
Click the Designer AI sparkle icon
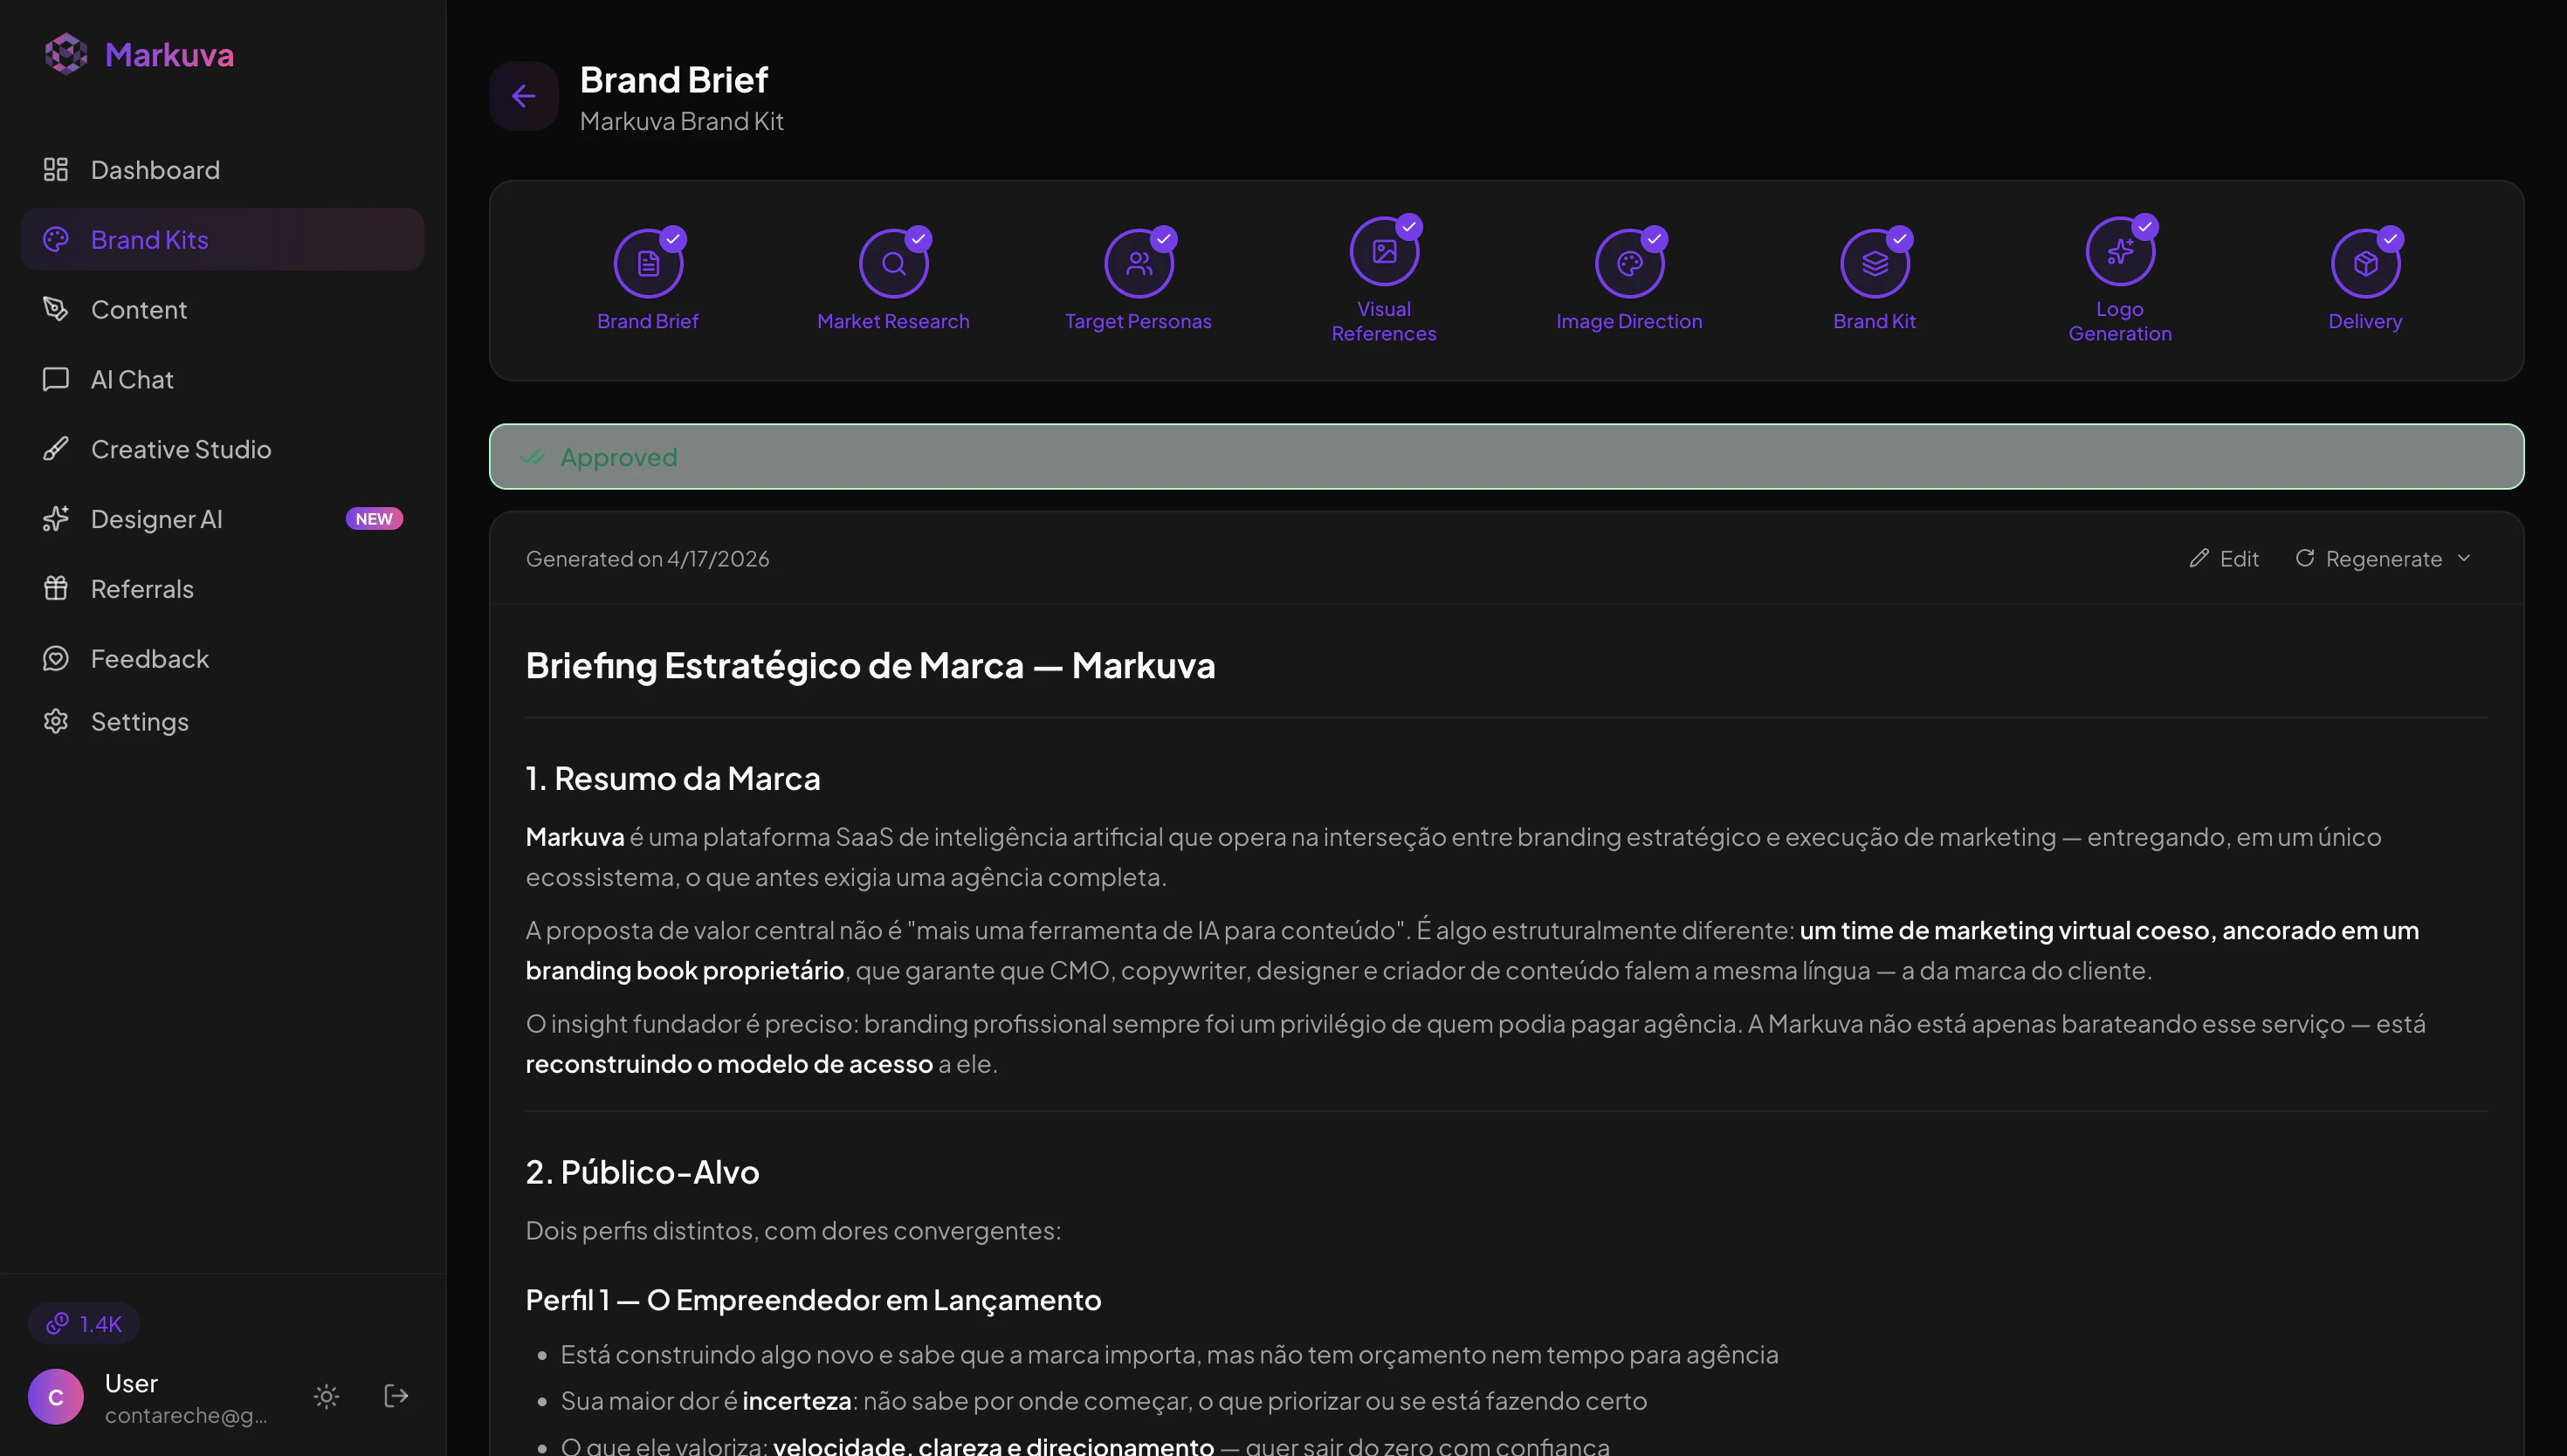tap(56, 519)
